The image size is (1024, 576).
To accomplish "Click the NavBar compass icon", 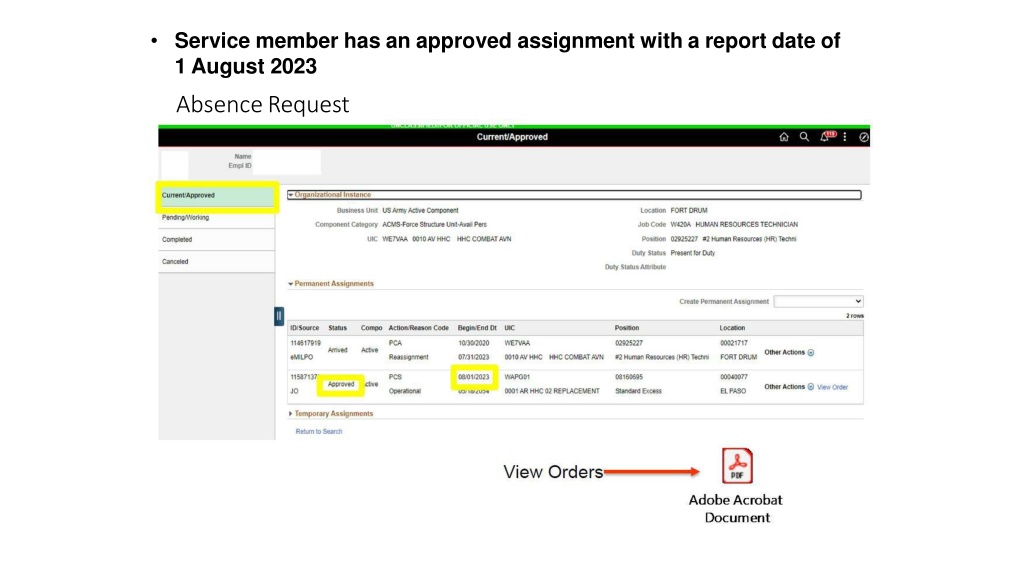I will (x=863, y=137).
